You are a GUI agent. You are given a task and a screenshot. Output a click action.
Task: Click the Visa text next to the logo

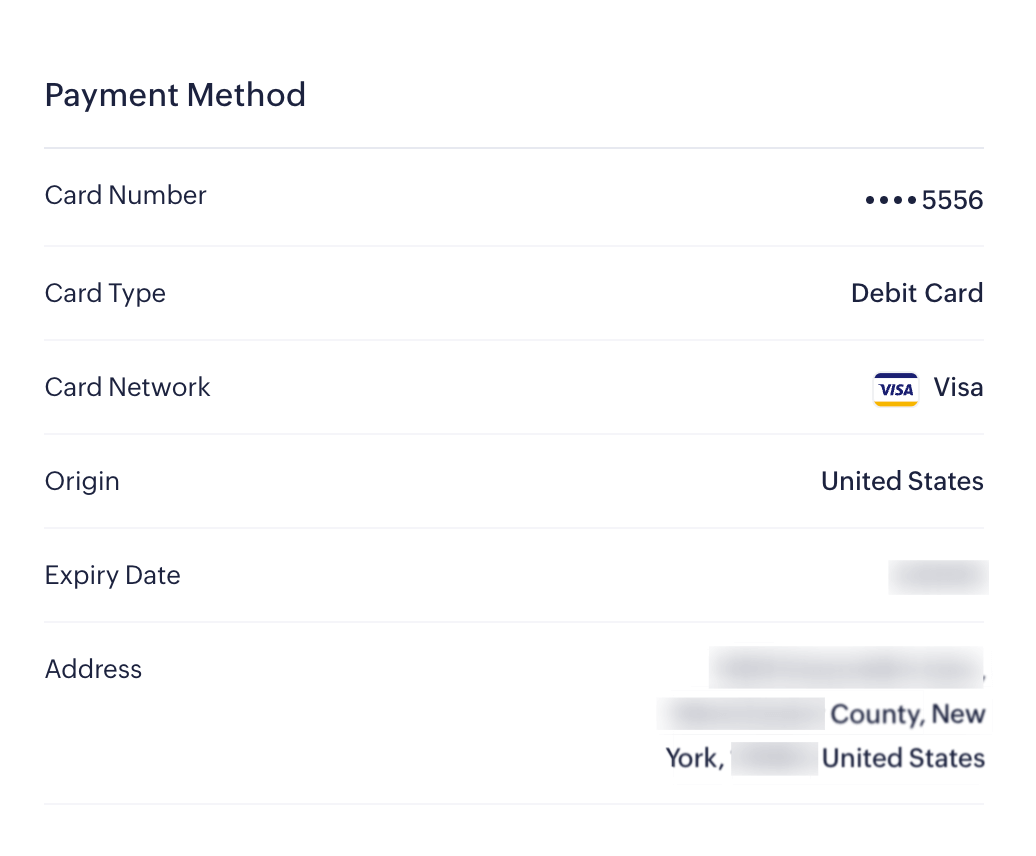point(958,387)
